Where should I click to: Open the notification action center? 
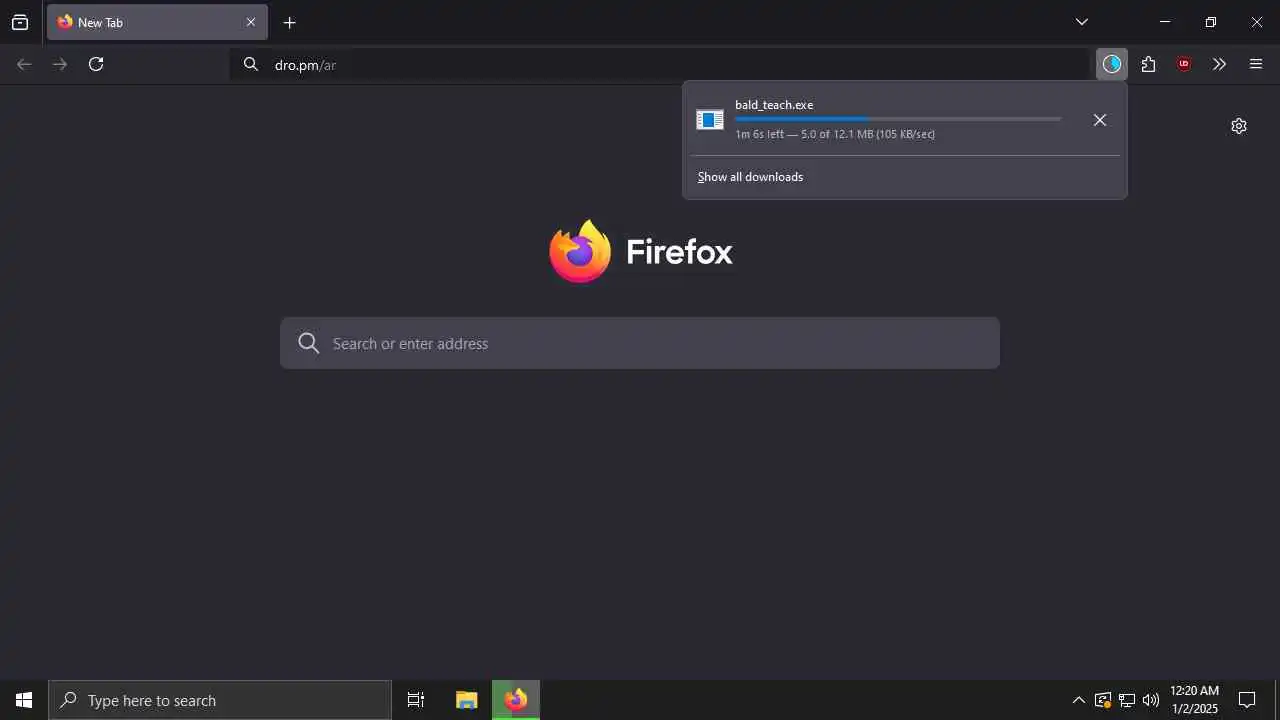[1247, 700]
